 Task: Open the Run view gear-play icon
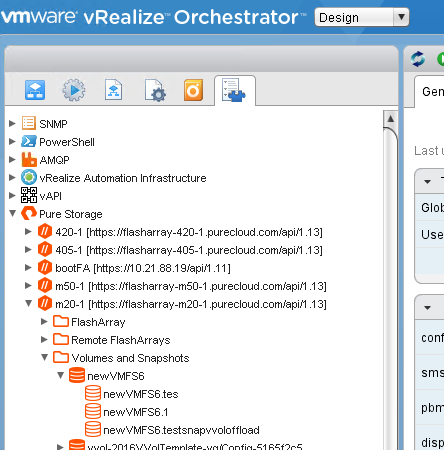coord(74,90)
